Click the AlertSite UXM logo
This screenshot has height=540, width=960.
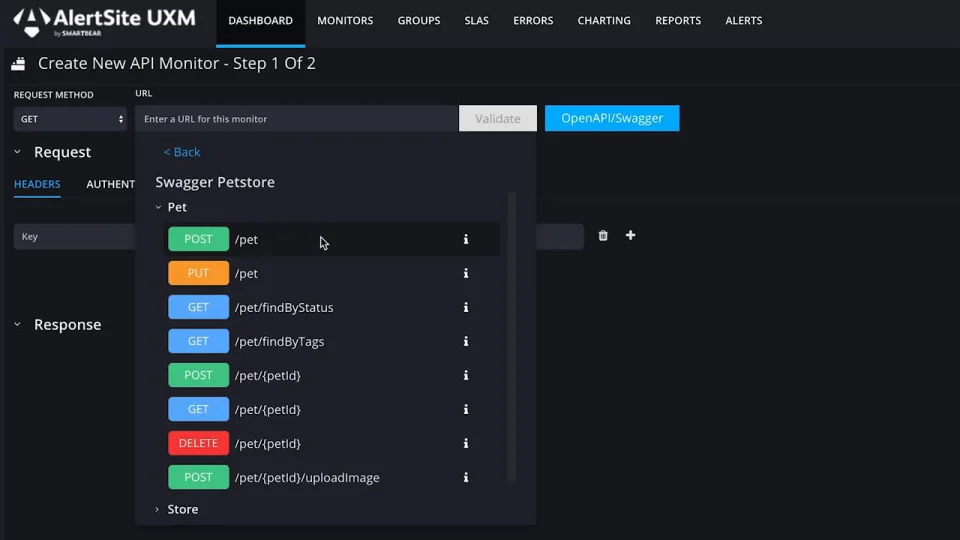[104, 22]
